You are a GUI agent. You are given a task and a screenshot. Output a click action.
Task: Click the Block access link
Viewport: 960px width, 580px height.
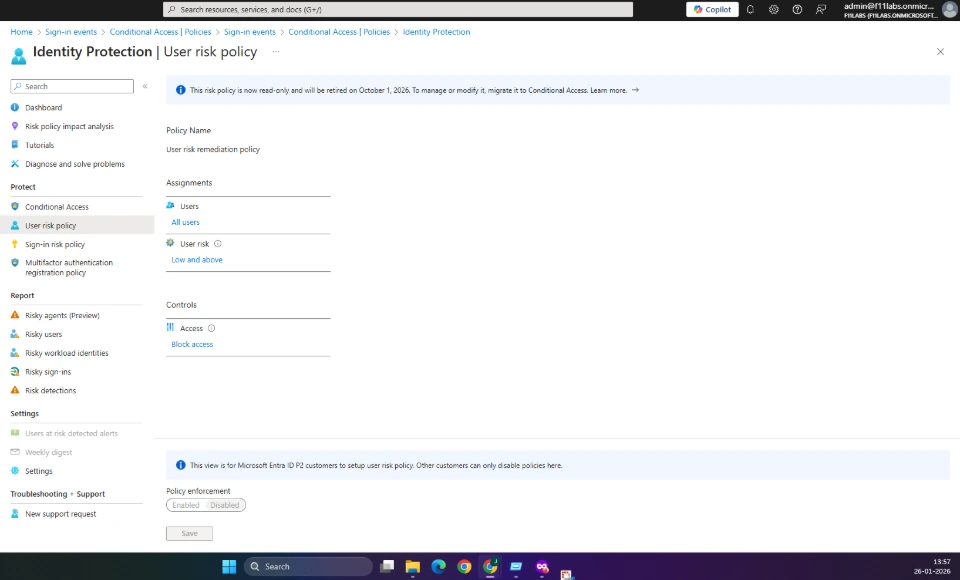point(192,344)
